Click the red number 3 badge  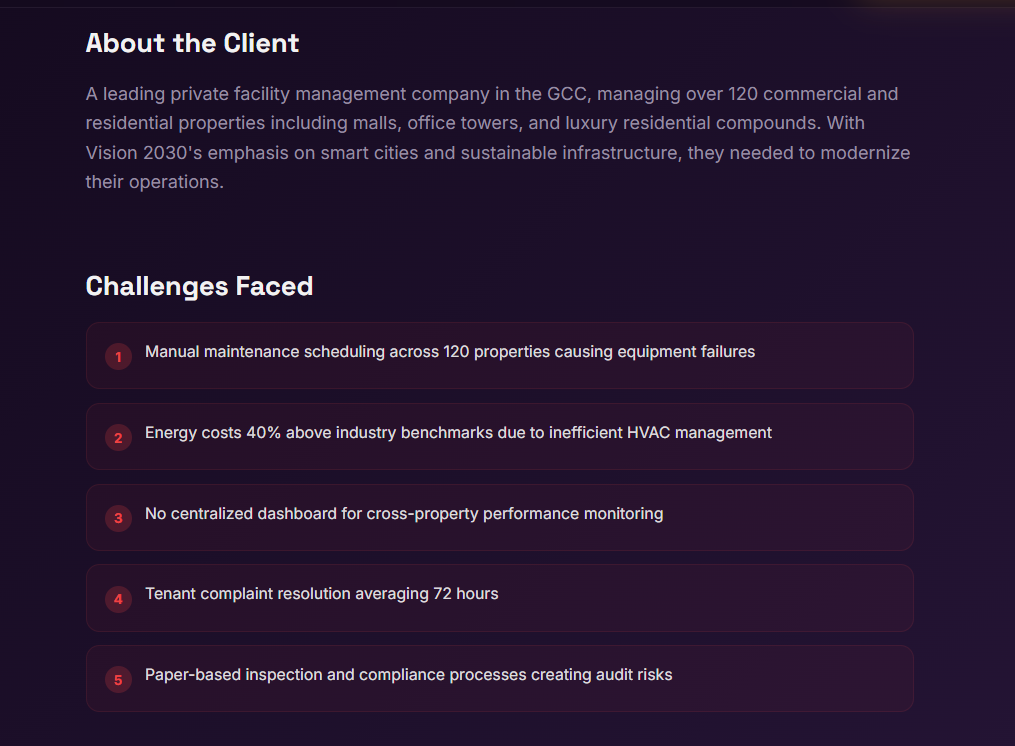coord(118,518)
